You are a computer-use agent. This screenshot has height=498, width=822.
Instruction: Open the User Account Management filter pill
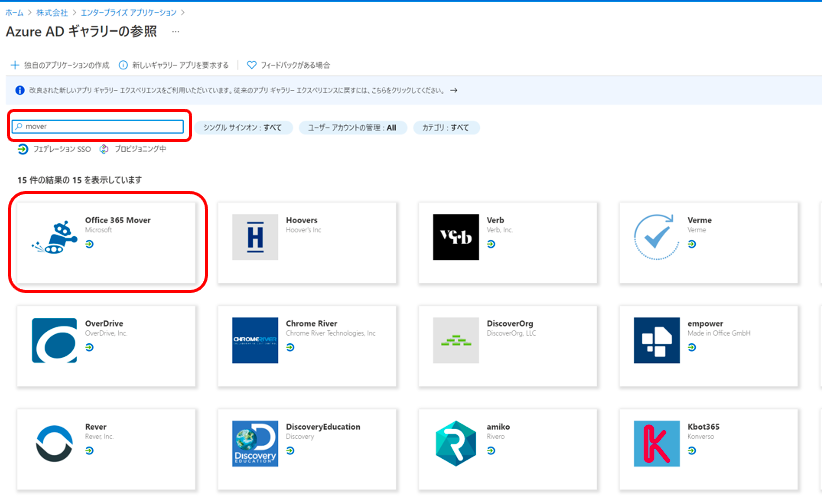click(353, 127)
